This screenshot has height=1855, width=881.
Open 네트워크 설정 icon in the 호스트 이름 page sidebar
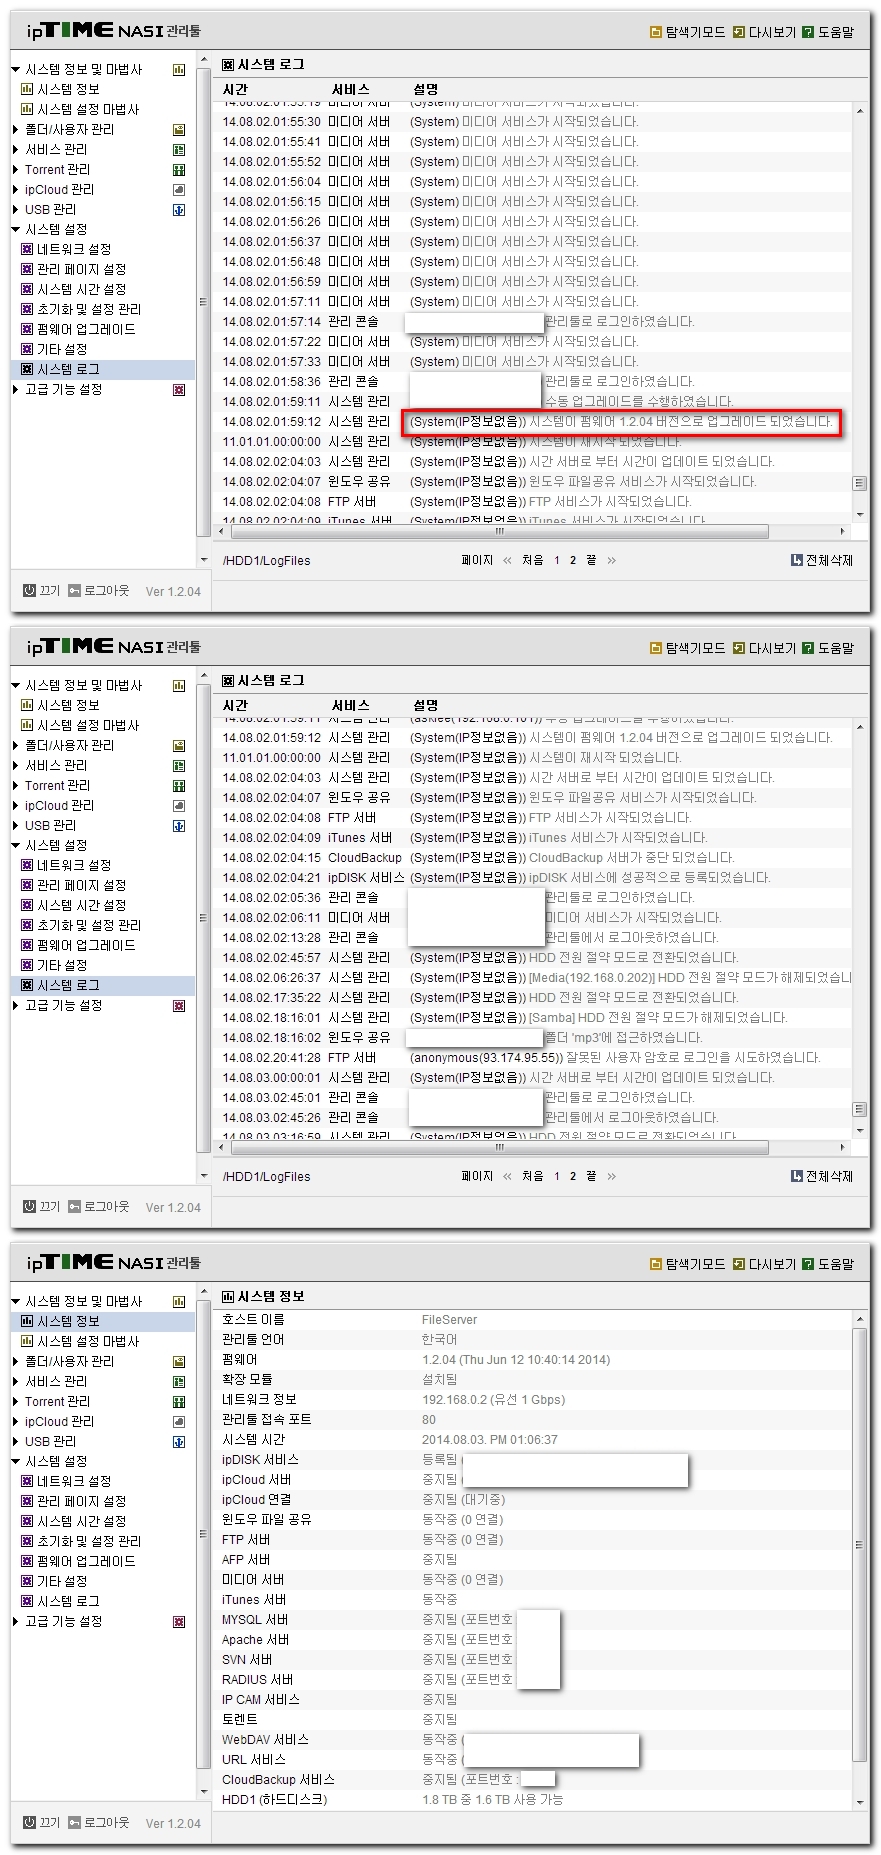tap(27, 1481)
